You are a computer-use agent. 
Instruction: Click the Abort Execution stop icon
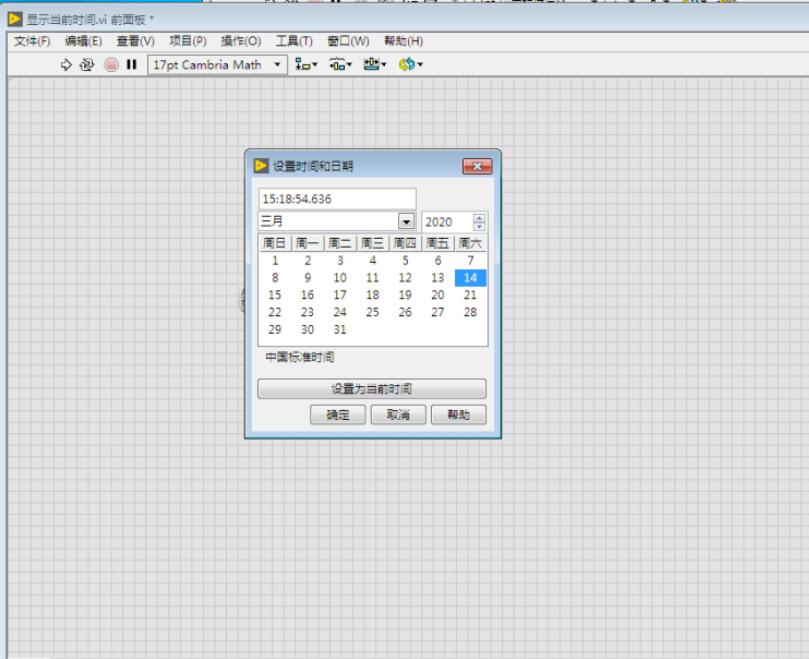click(111, 65)
